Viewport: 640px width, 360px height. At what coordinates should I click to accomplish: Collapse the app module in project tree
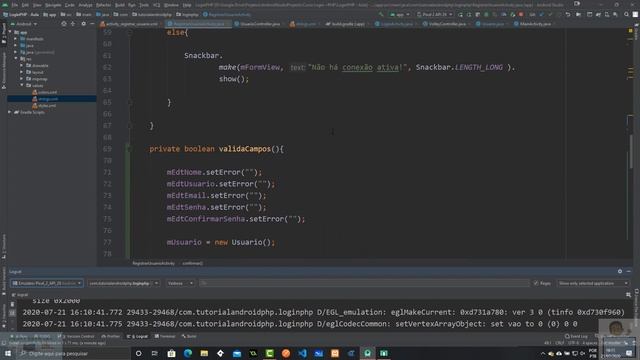(x=10, y=32)
